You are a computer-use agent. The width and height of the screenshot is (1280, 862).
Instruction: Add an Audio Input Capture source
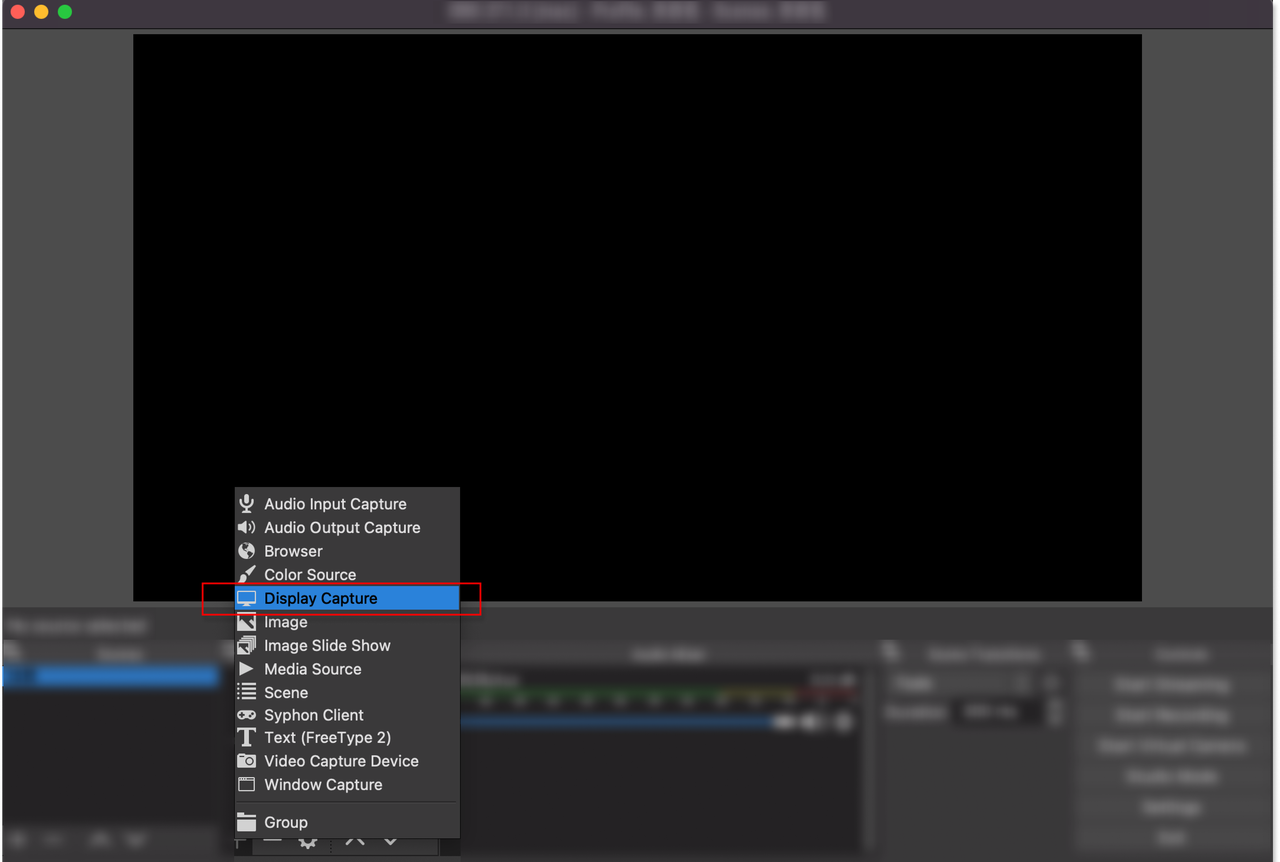coord(347,504)
